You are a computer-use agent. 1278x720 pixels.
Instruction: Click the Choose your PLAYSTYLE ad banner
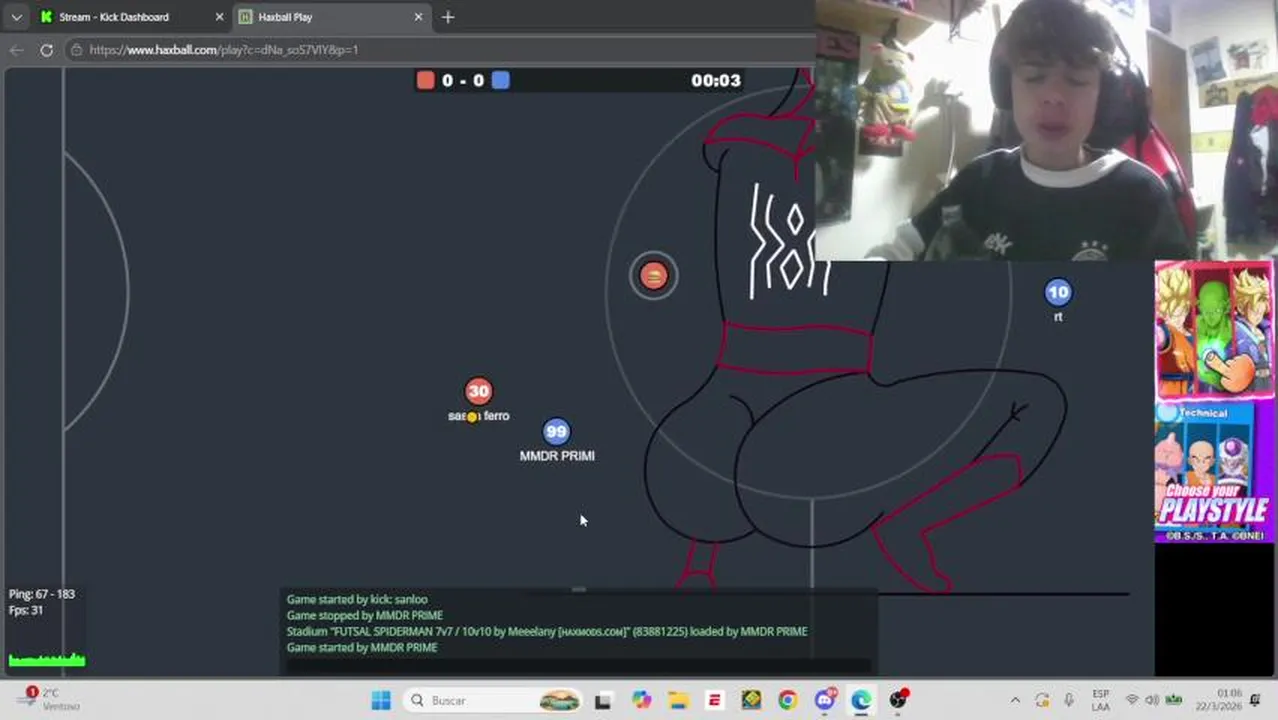1214,472
